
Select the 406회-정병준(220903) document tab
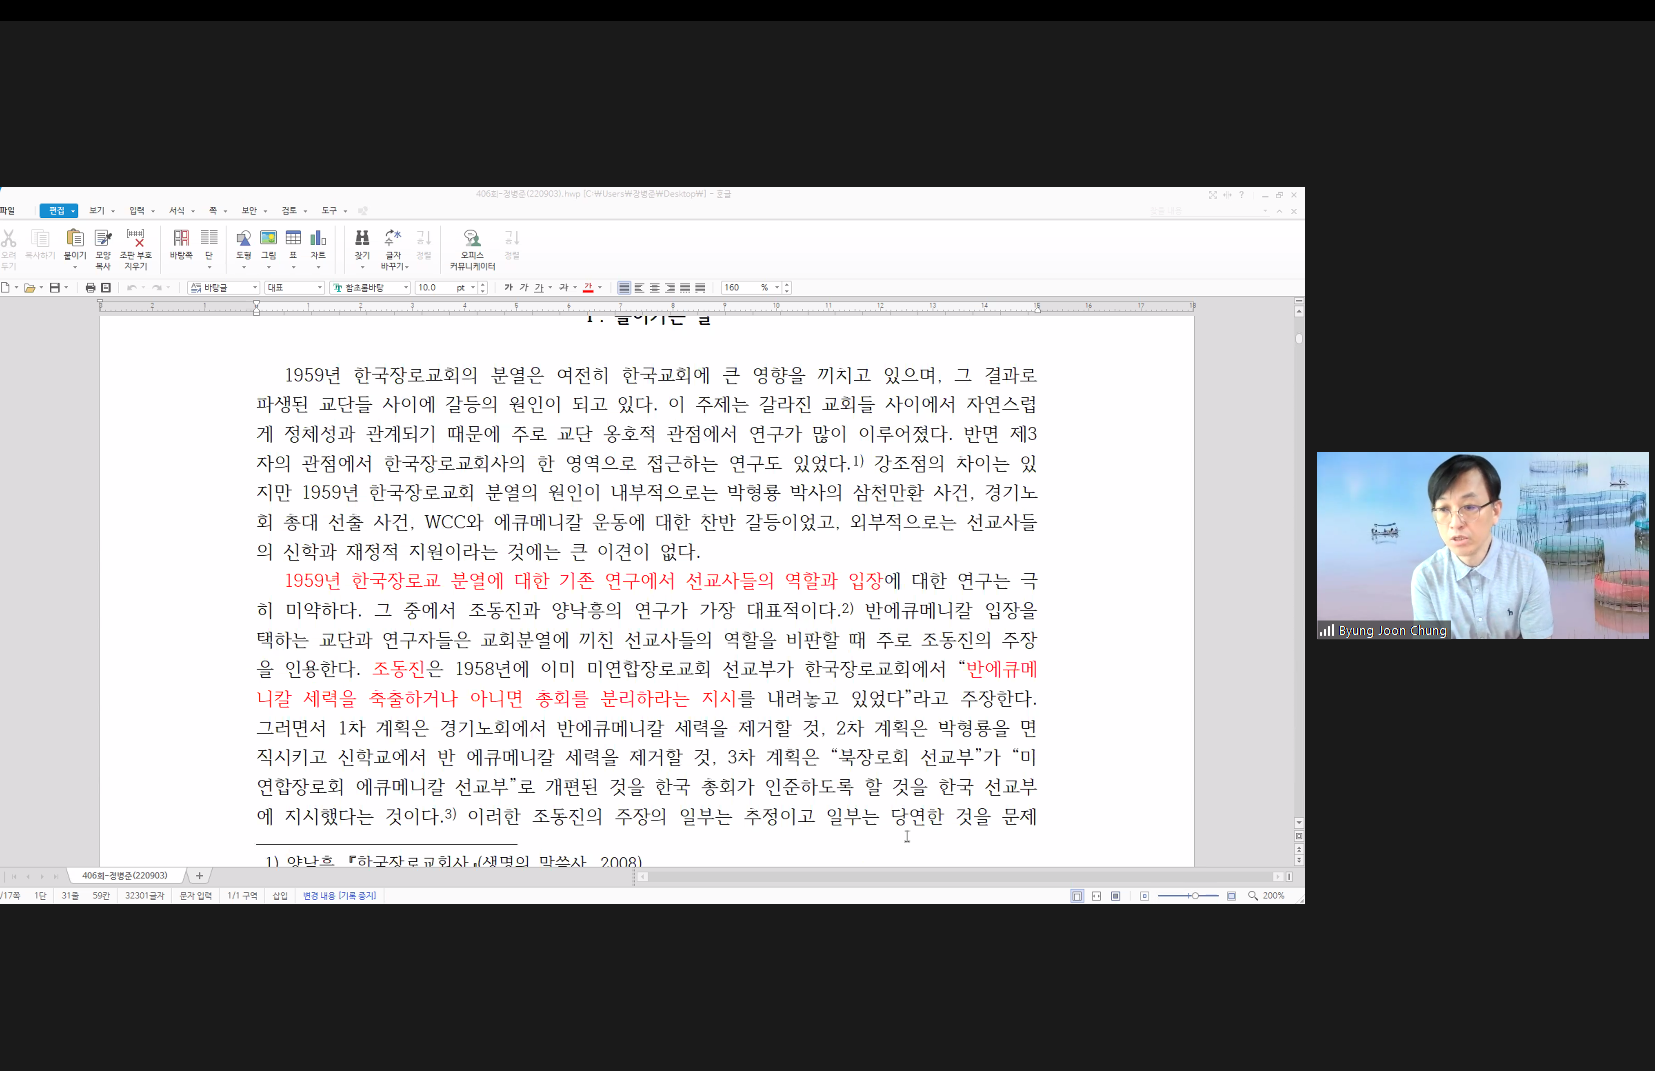tap(125, 876)
